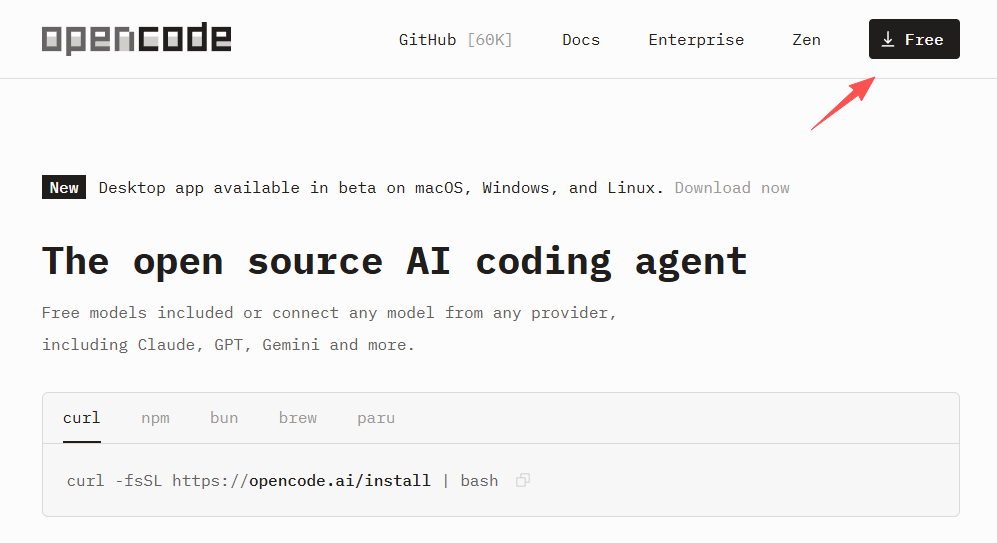997x543 pixels.
Task: Switch to the bun tab
Action: tap(224, 418)
